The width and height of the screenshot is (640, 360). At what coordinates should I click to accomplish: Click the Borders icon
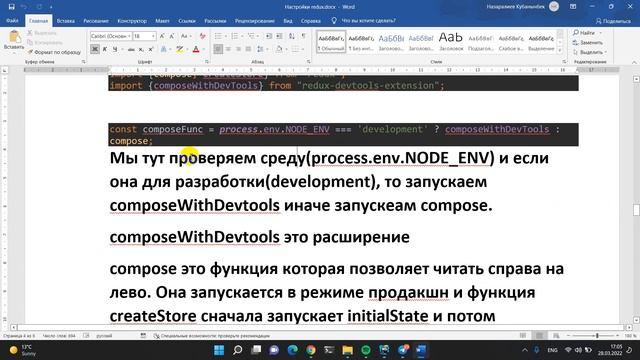(296, 49)
